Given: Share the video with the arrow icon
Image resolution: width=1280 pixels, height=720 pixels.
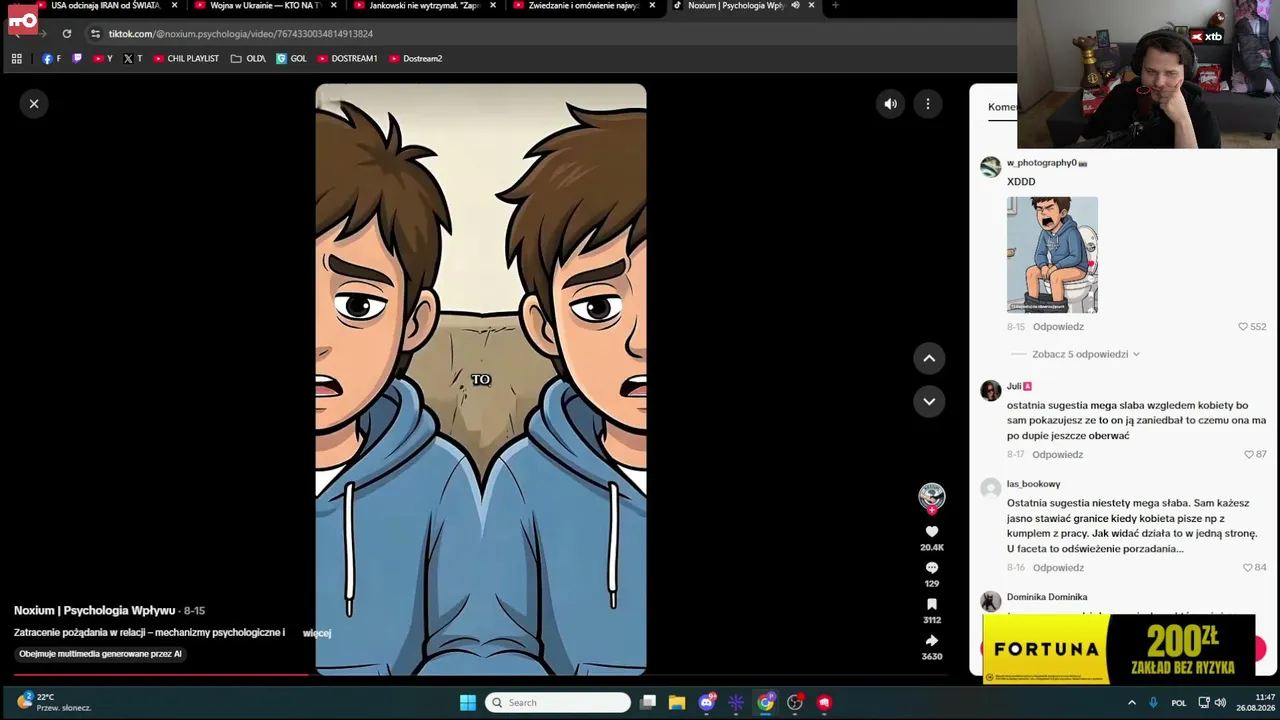Looking at the screenshot, I should point(932,641).
